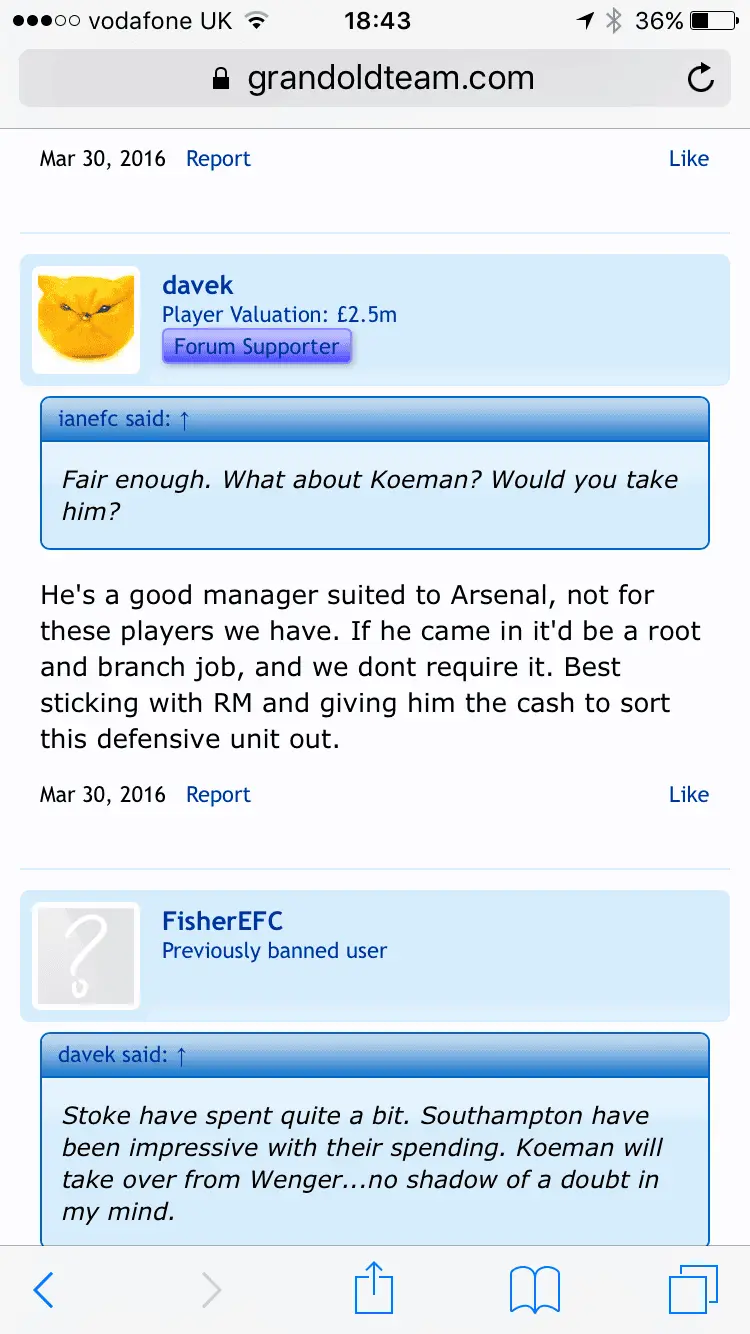Viewport: 750px width, 1334px height.
Task: Open davek's user profile link
Action: coord(198,286)
